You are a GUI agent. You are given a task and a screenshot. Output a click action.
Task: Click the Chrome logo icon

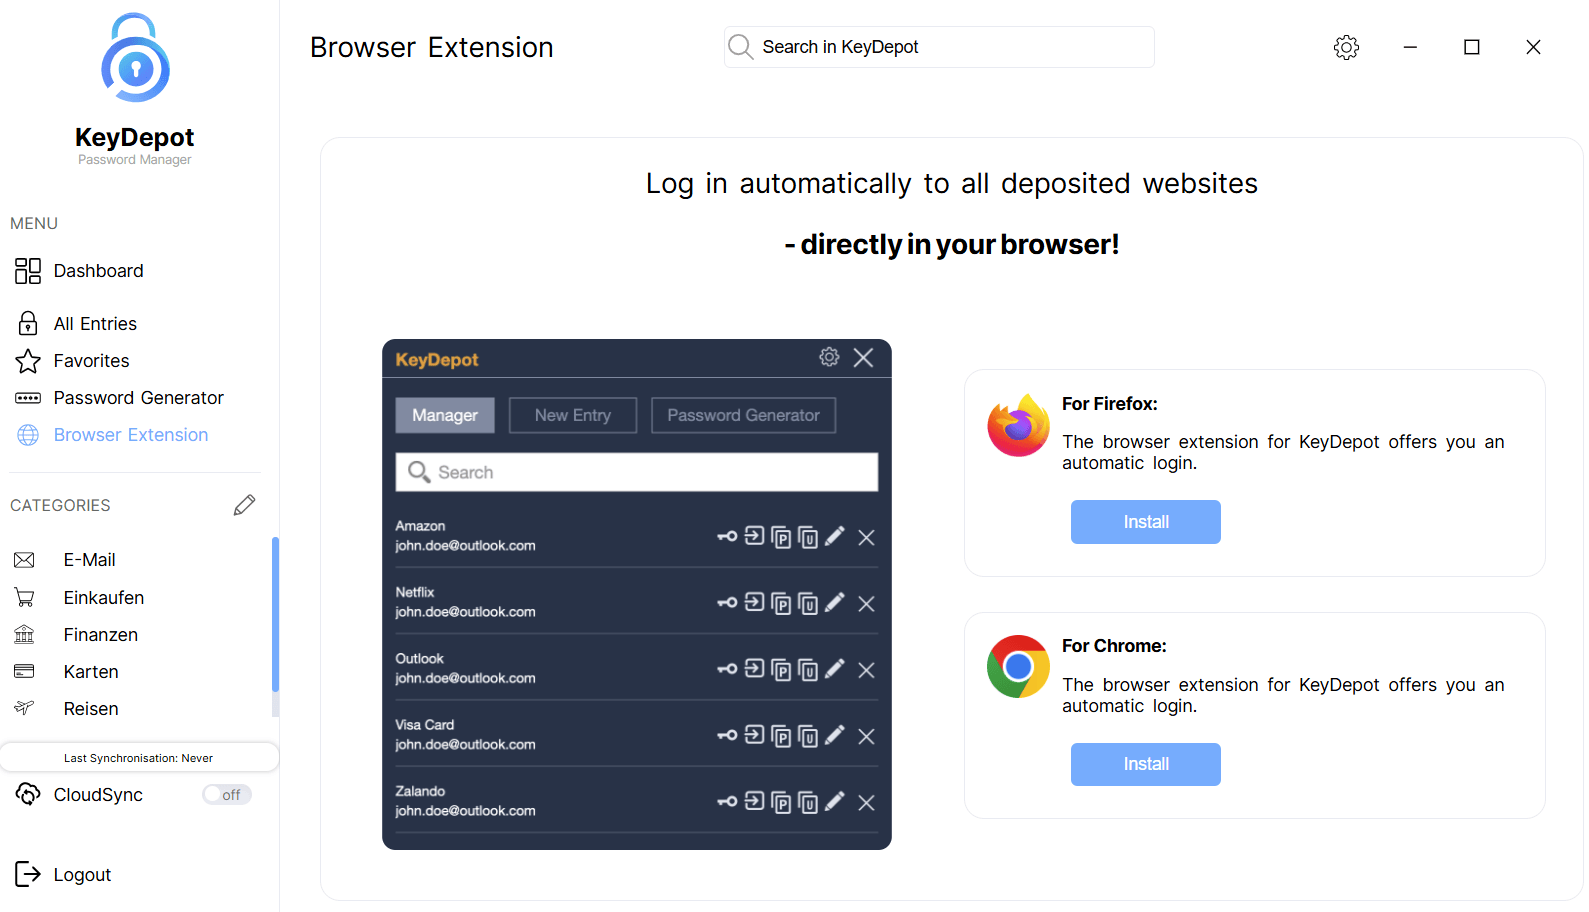tap(1018, 666)
